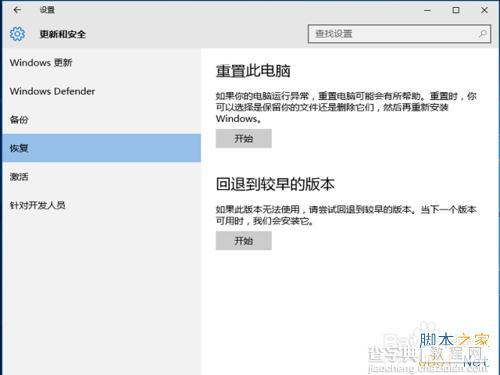Click 开始 under 回退到较早的版本
Image resolution: width=500 pixels, height=375 pixels.
pos(244,241)
